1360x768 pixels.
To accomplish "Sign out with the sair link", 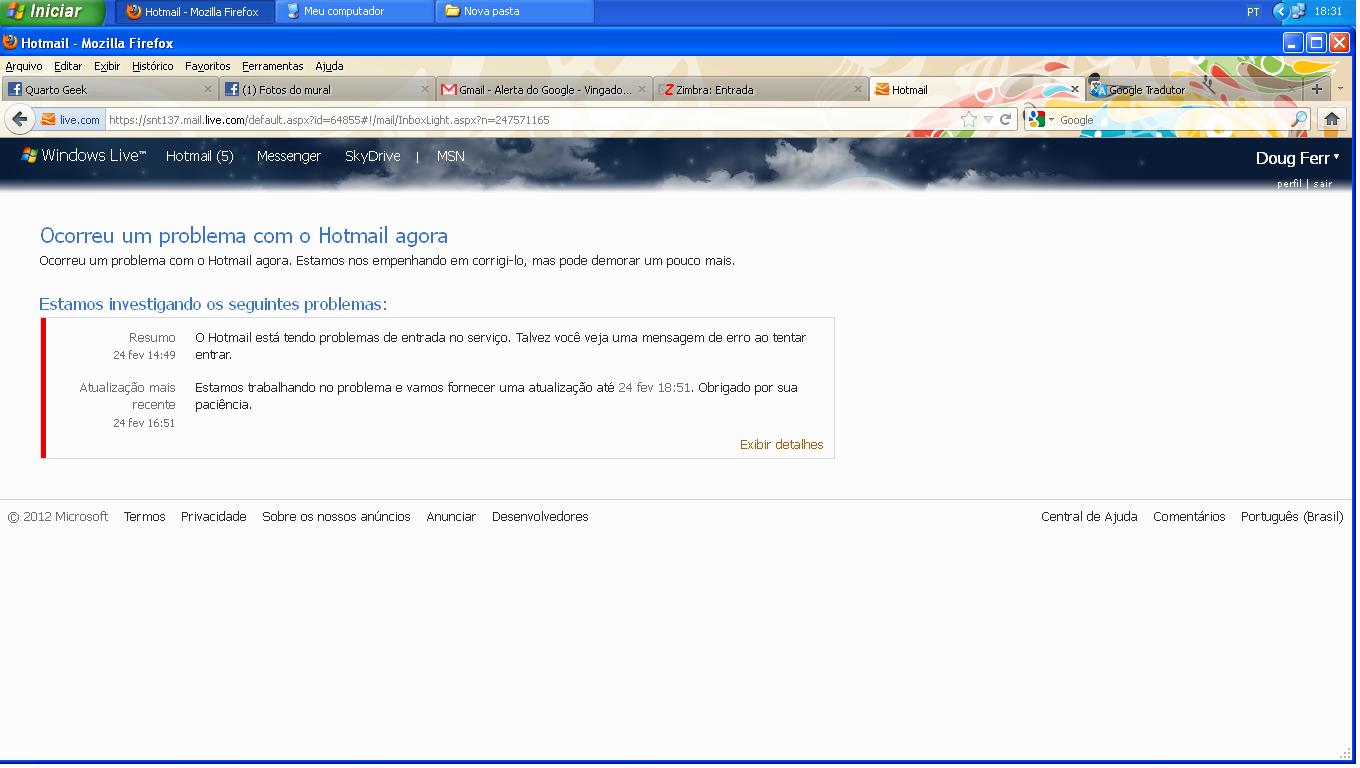I will pos(1323,184).
